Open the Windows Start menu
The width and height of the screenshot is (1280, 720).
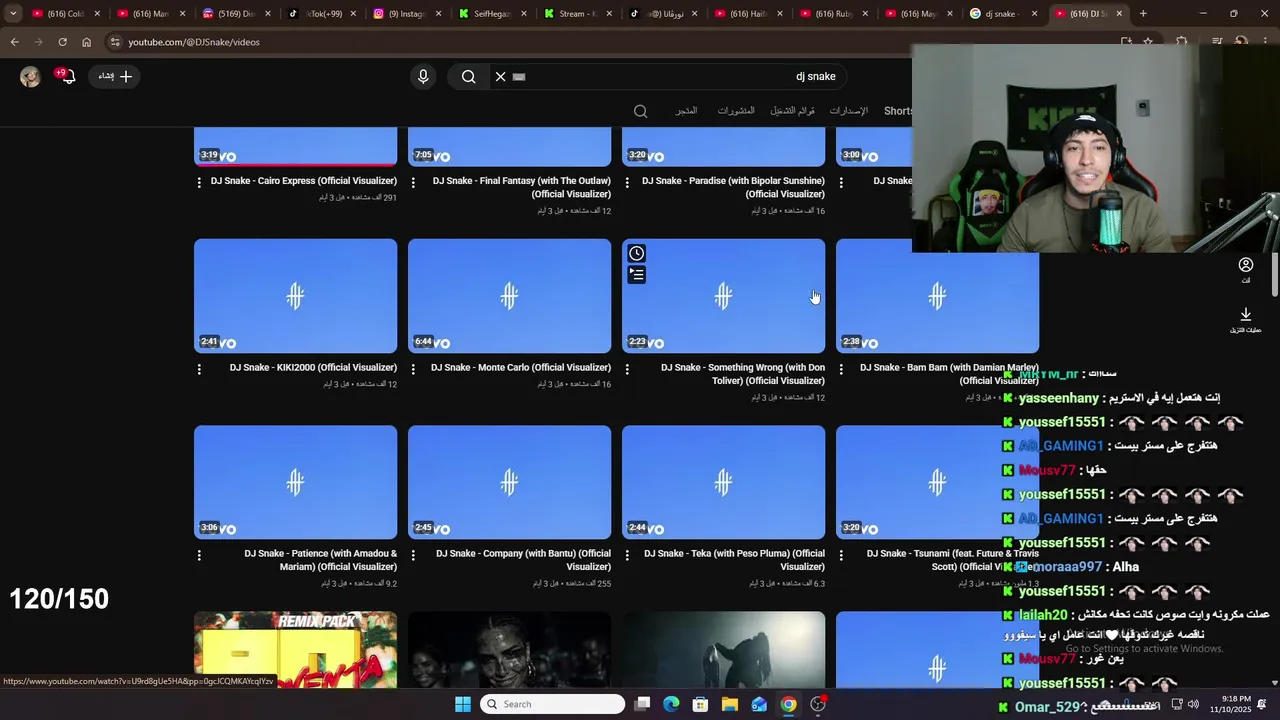click(x=463, y=704)
